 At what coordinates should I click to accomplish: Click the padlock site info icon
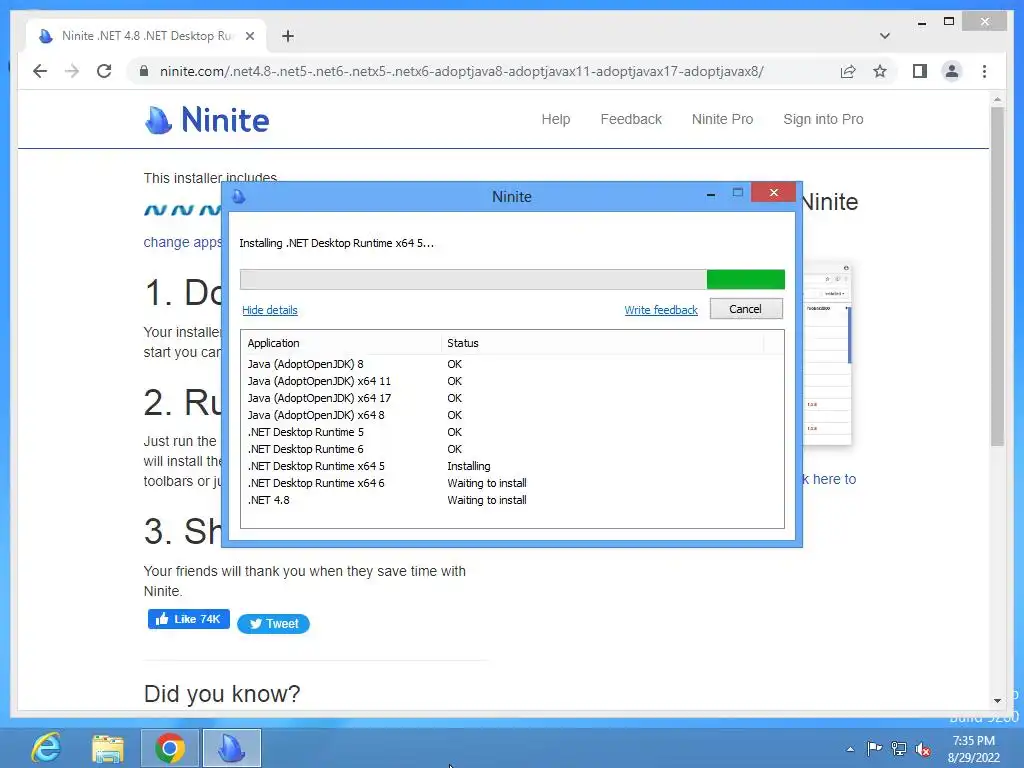[144, 71]
